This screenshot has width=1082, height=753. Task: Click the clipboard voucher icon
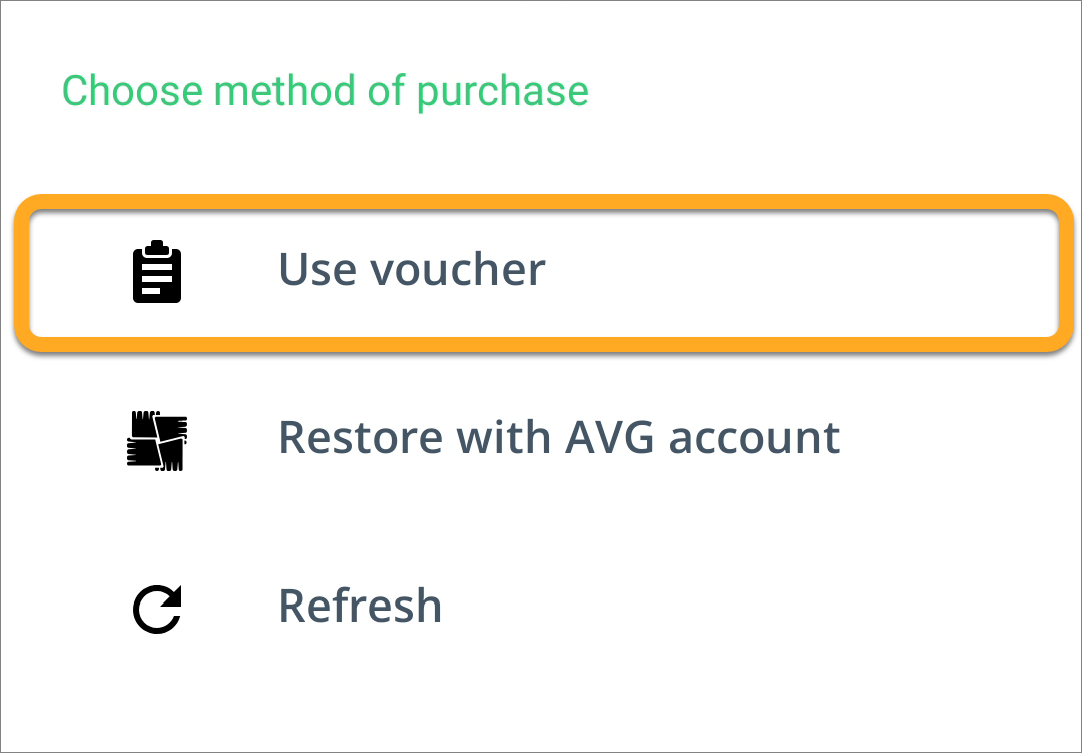pos(157,271)
